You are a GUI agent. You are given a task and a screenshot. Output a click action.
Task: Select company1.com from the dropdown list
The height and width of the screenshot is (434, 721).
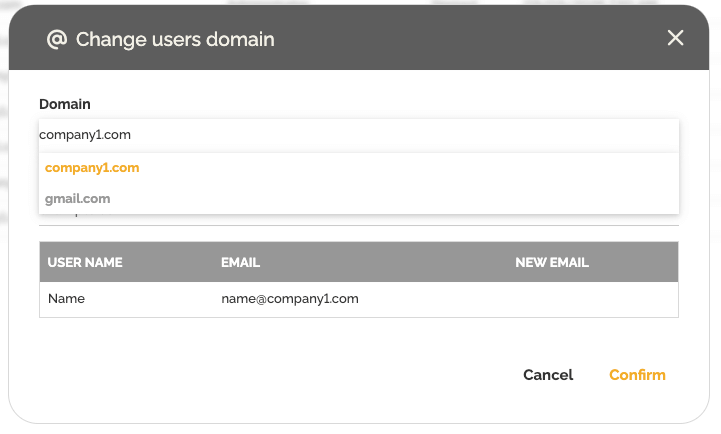click(x=92, y=168)
